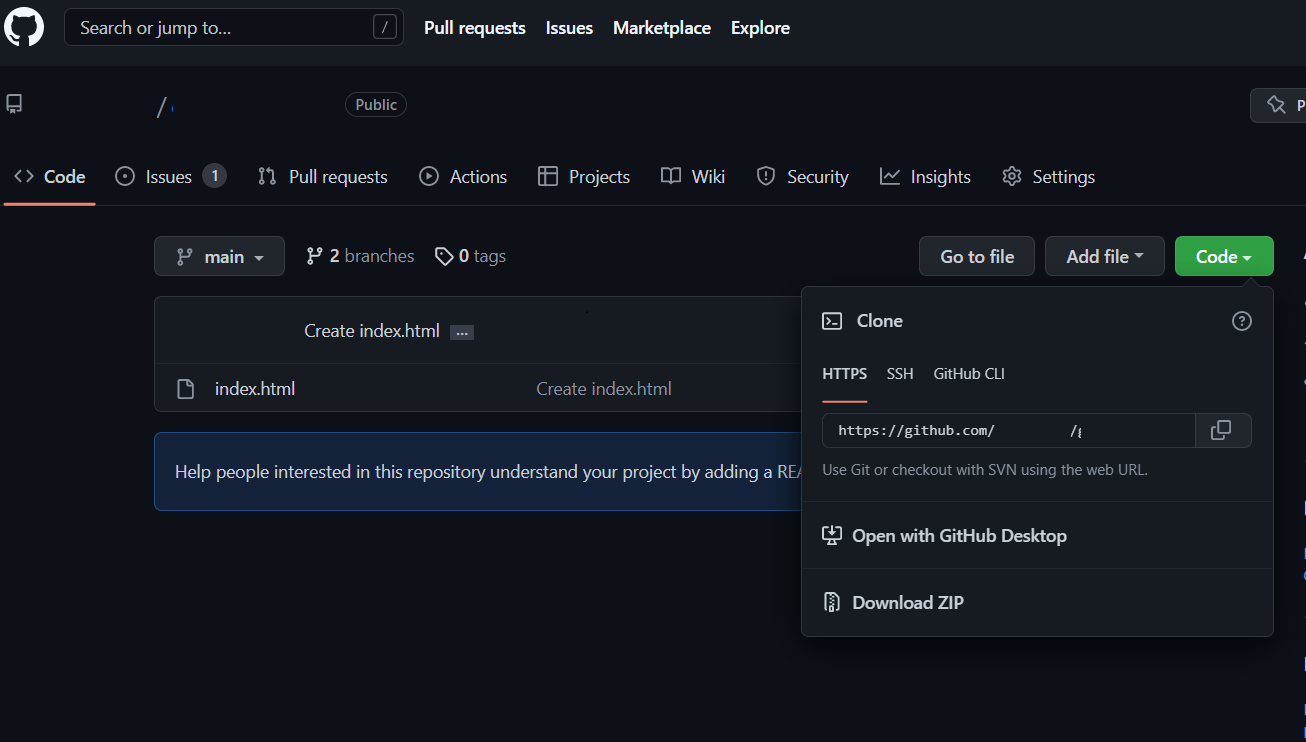The width and height of the screenshot is (1306, 742).
Task: Open the Security tab
Action: point(803,177)
